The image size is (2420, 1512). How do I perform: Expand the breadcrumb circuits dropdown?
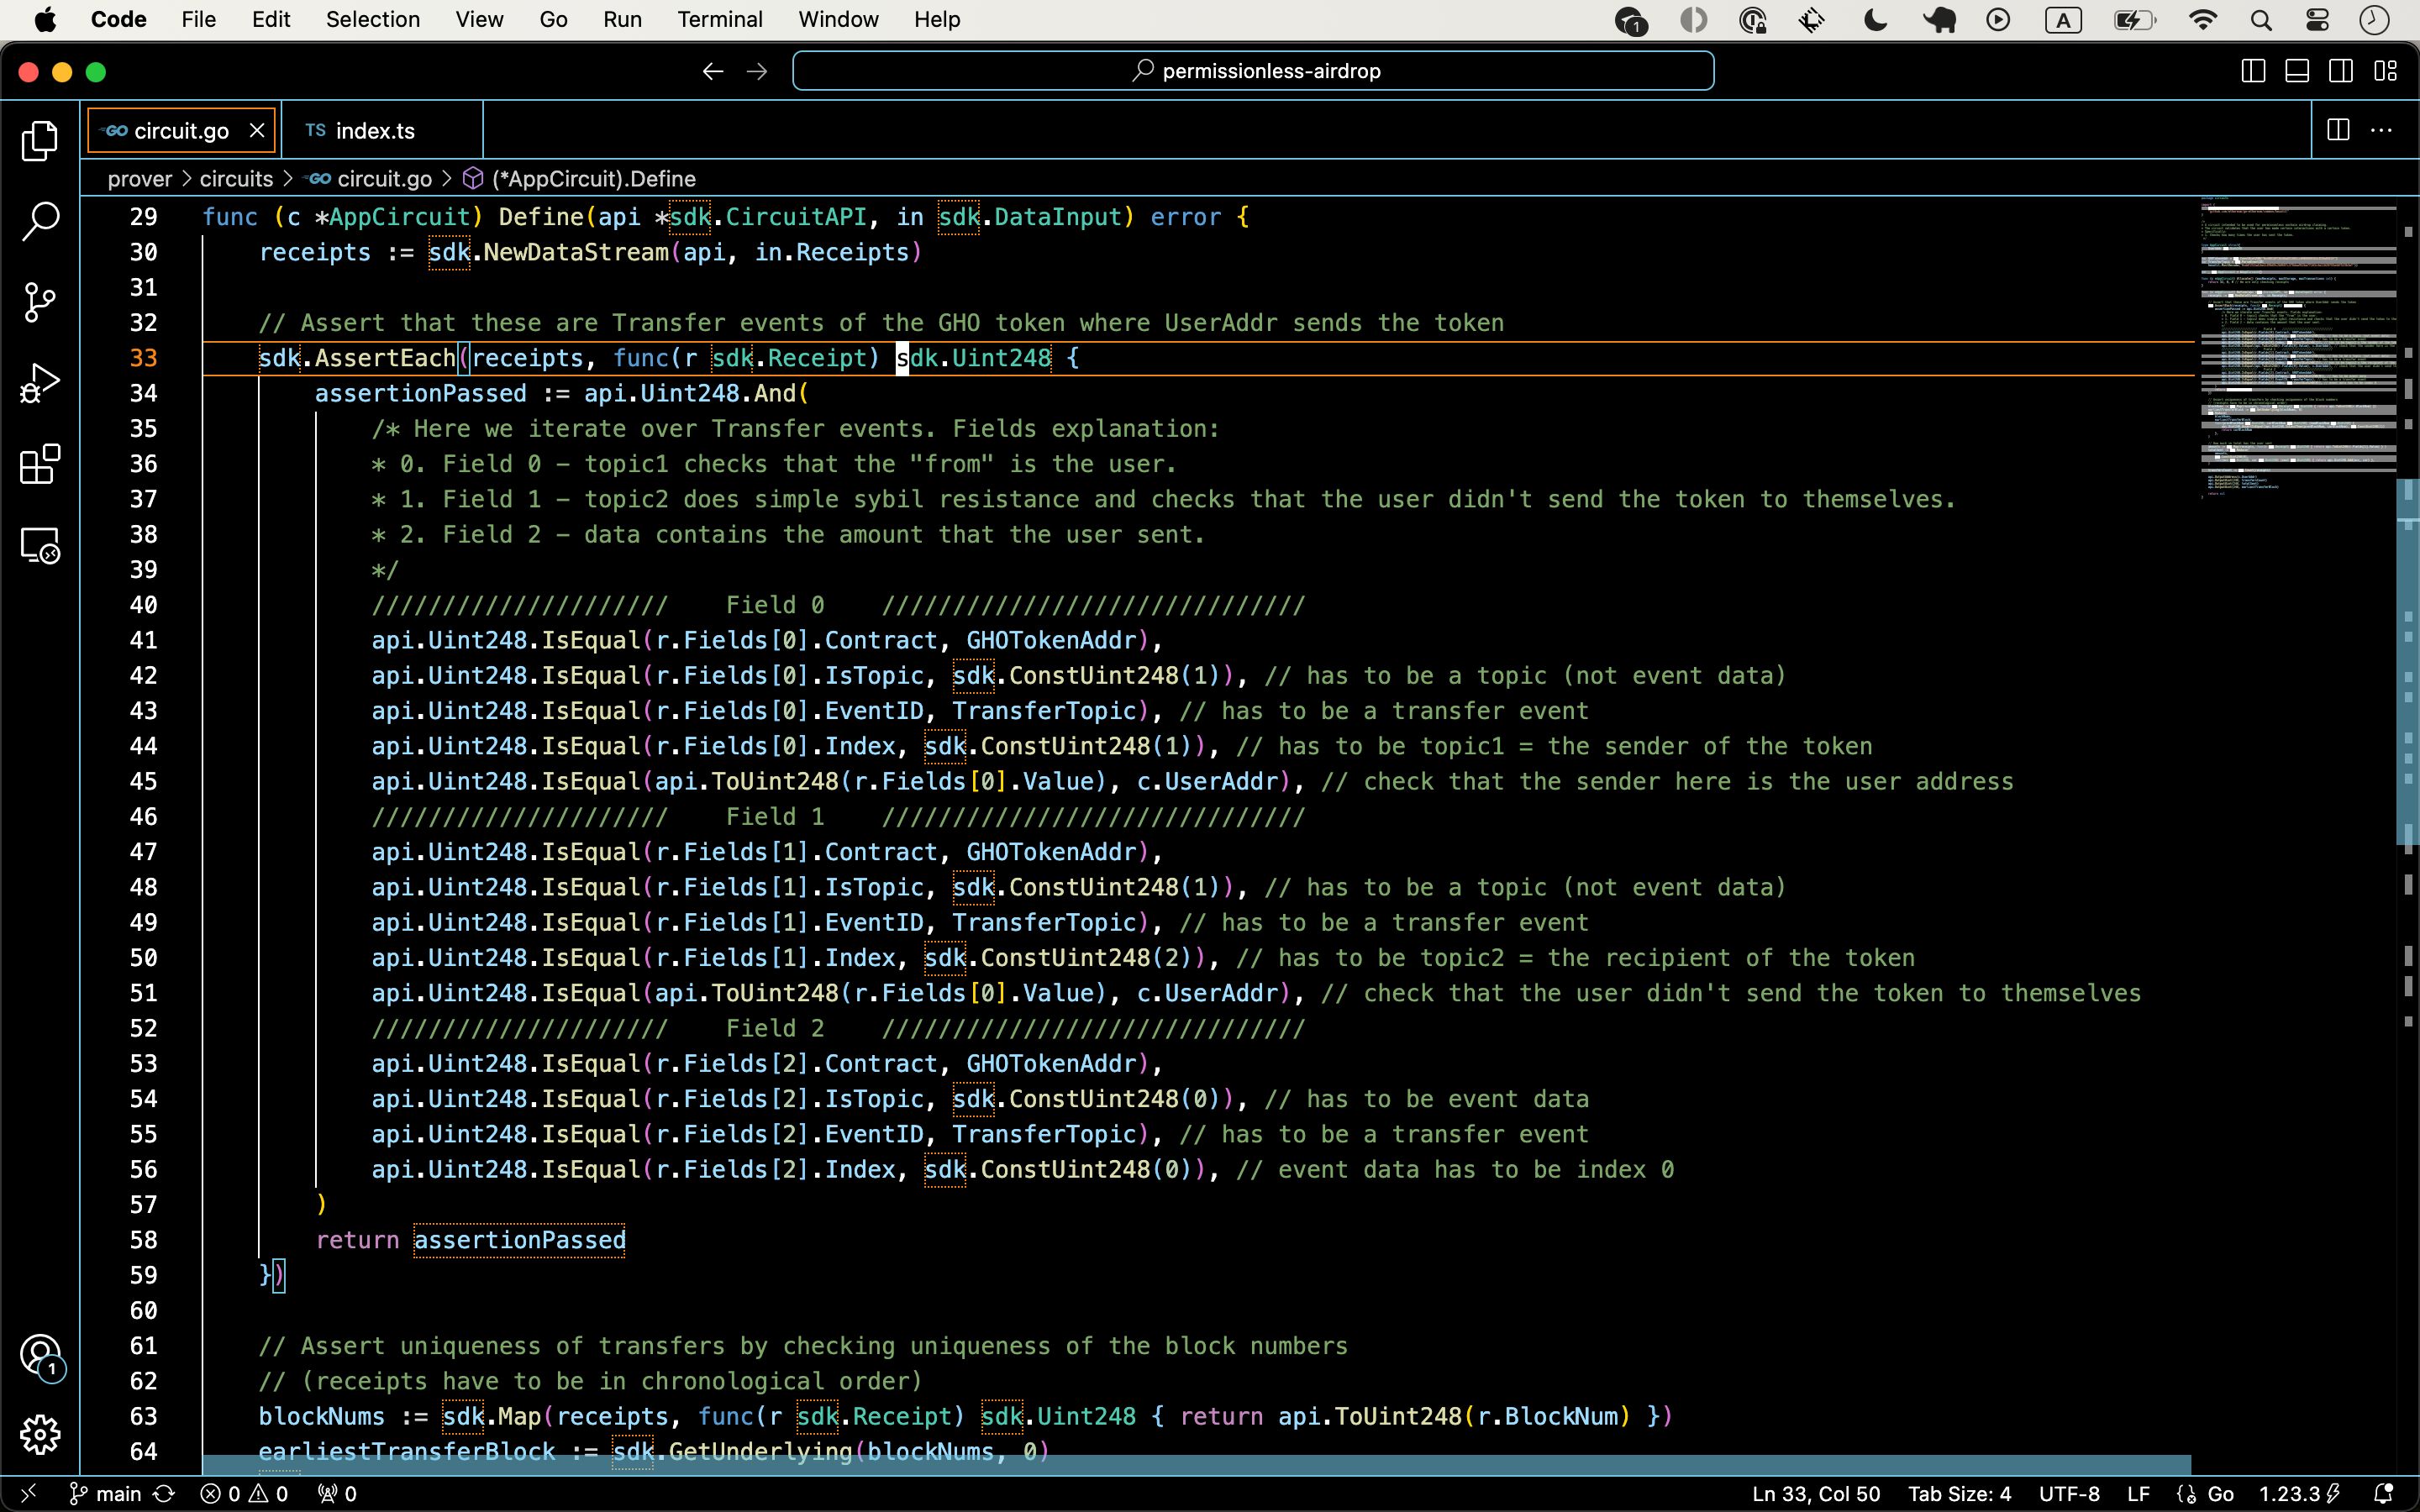click(x=237, y=180)
